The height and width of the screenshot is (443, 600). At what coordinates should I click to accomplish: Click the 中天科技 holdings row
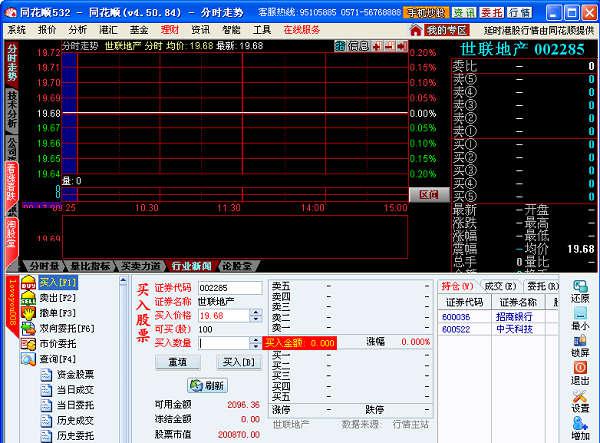point(497,329)
